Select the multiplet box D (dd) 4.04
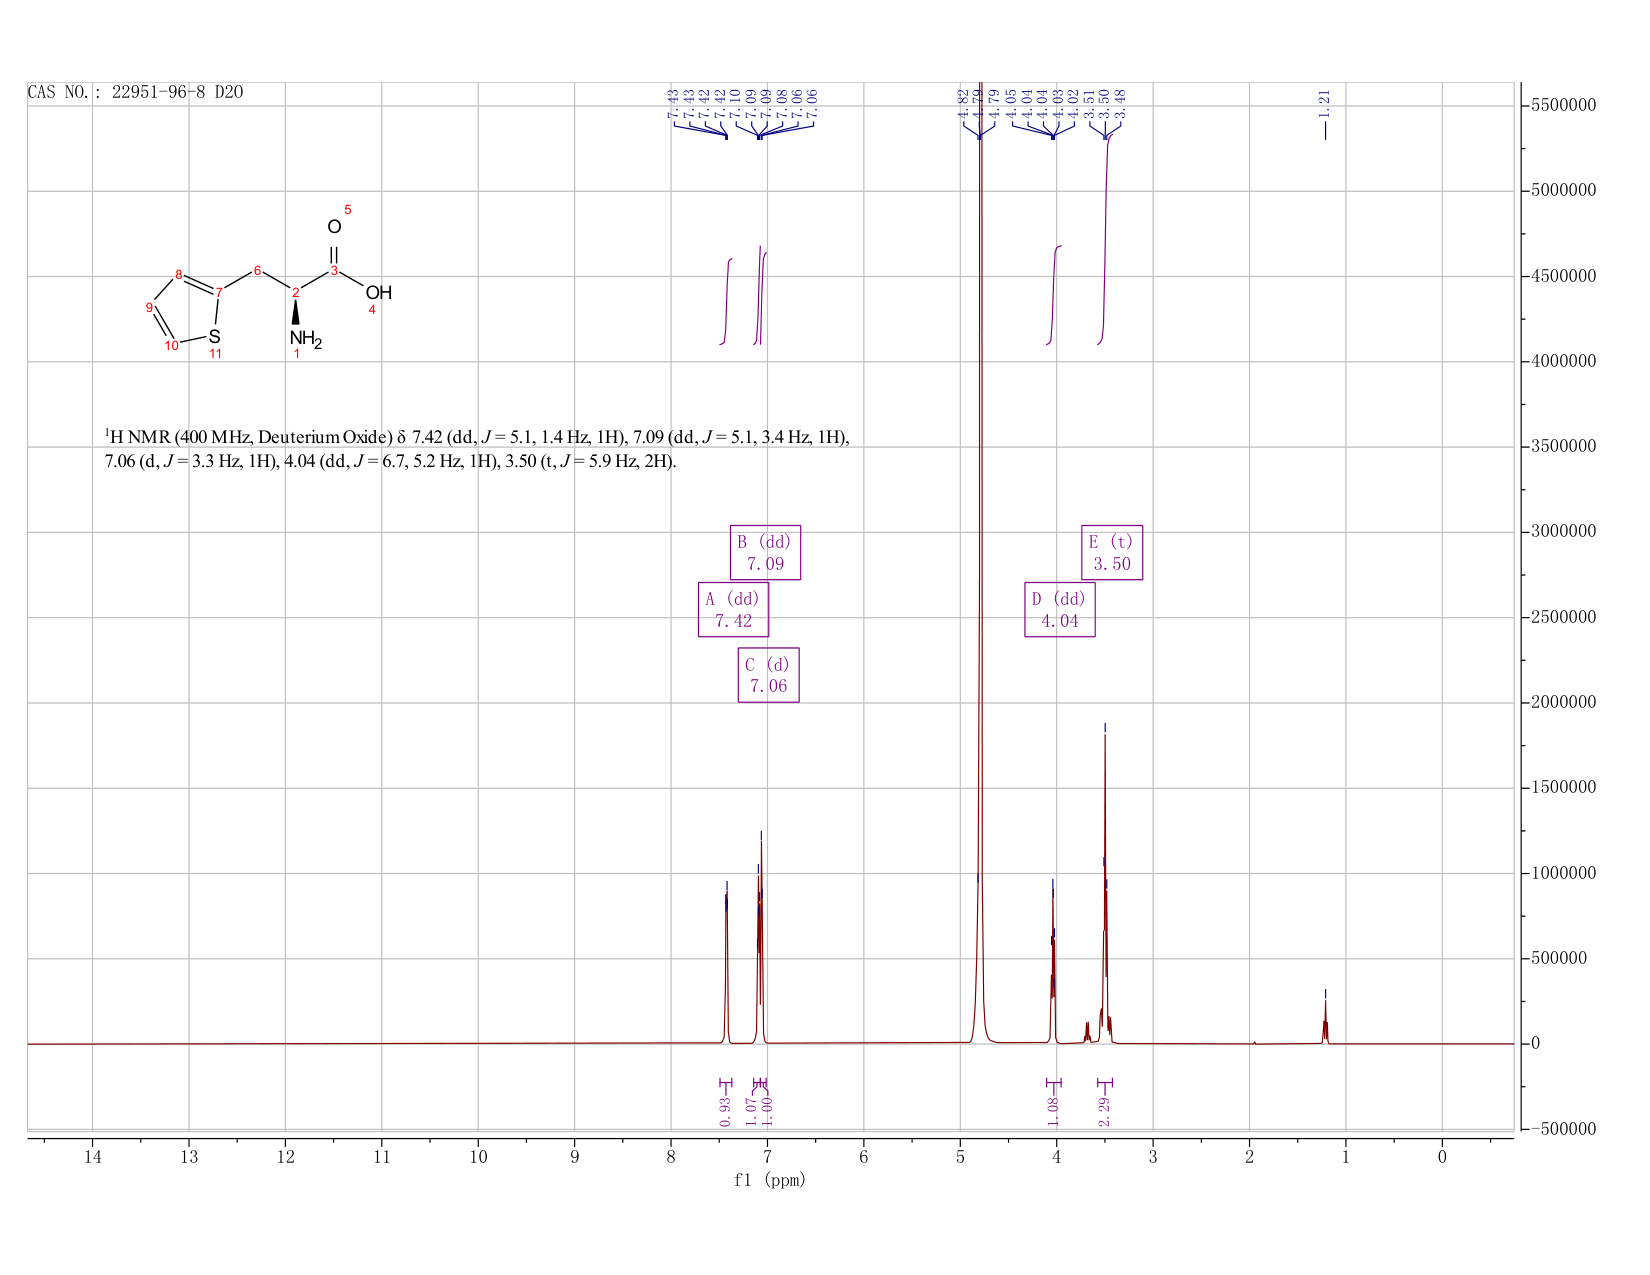The image size is (1650, 1275). pyautogui.click(x=1059, y=610)
